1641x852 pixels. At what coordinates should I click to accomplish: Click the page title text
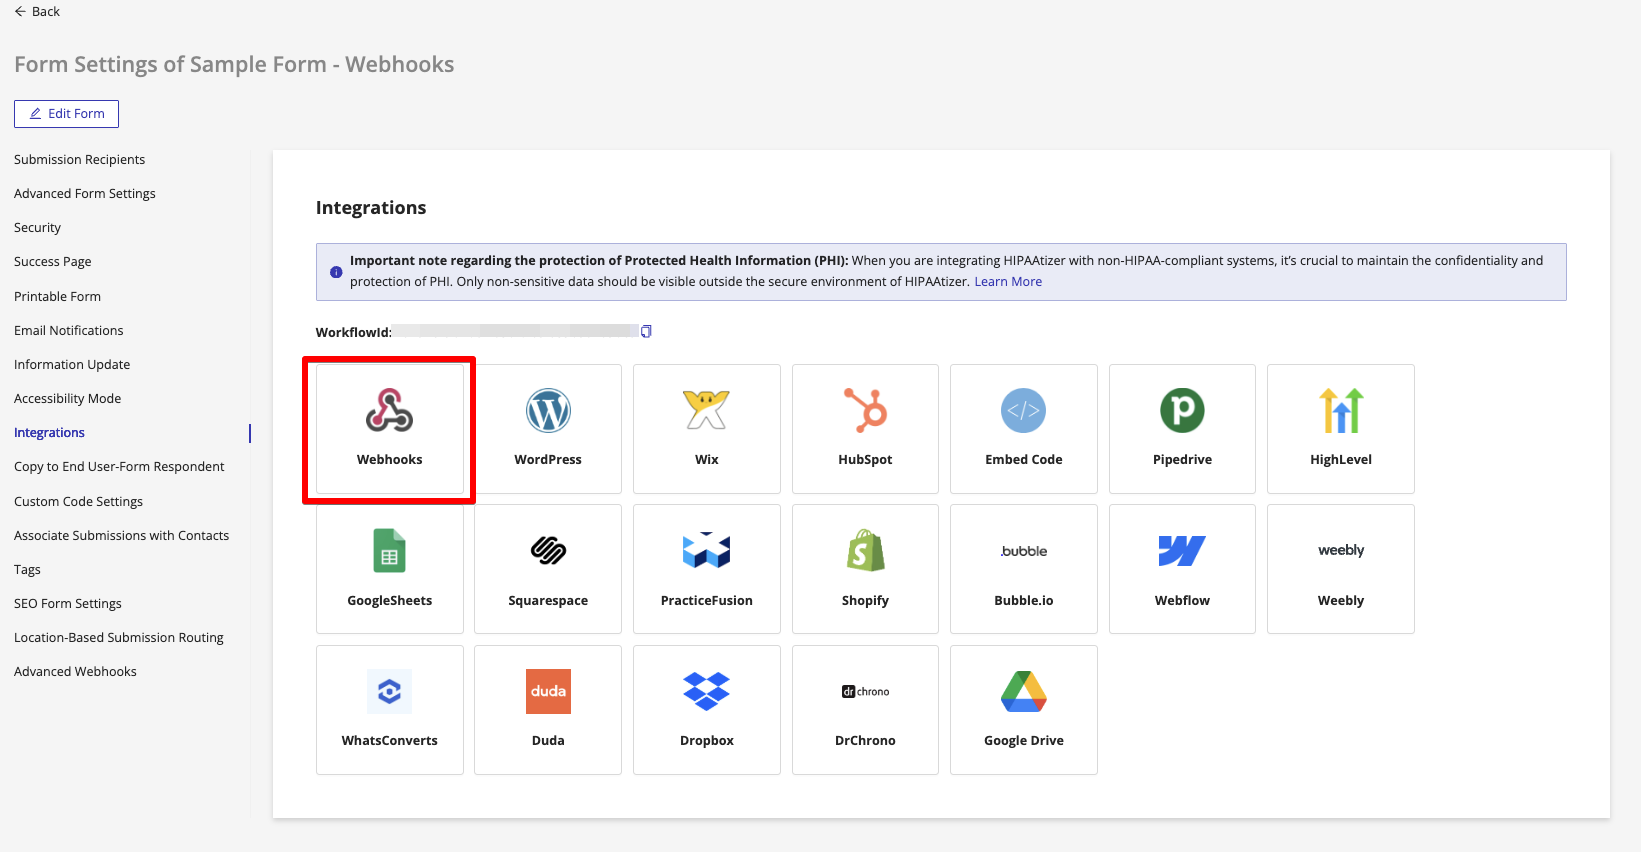coord(234,65)
